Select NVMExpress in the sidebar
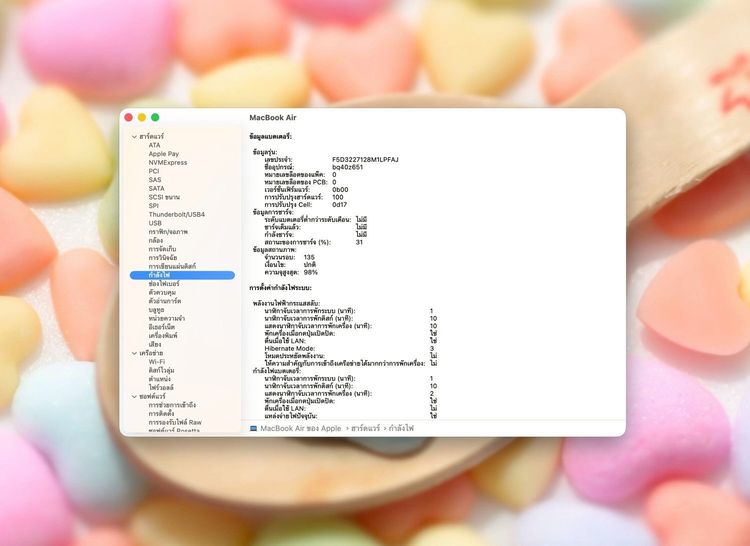 point(168,163)
